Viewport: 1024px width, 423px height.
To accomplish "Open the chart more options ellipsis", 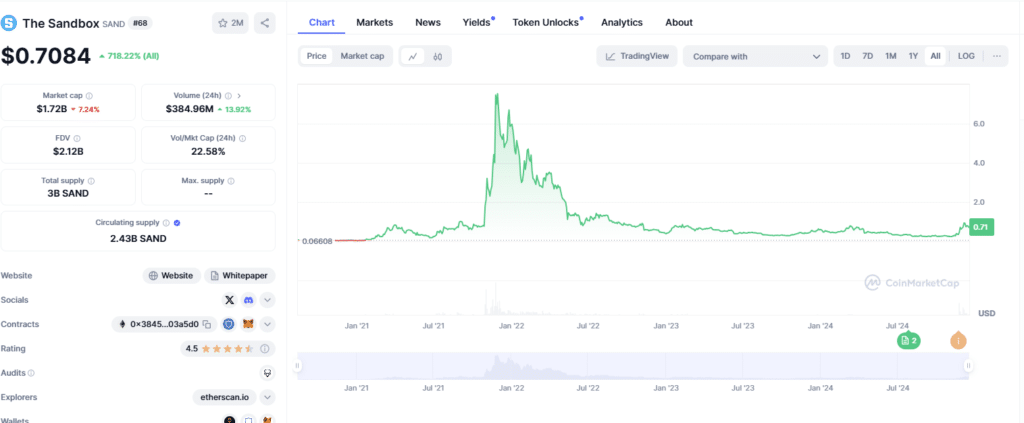I will 997,56.
